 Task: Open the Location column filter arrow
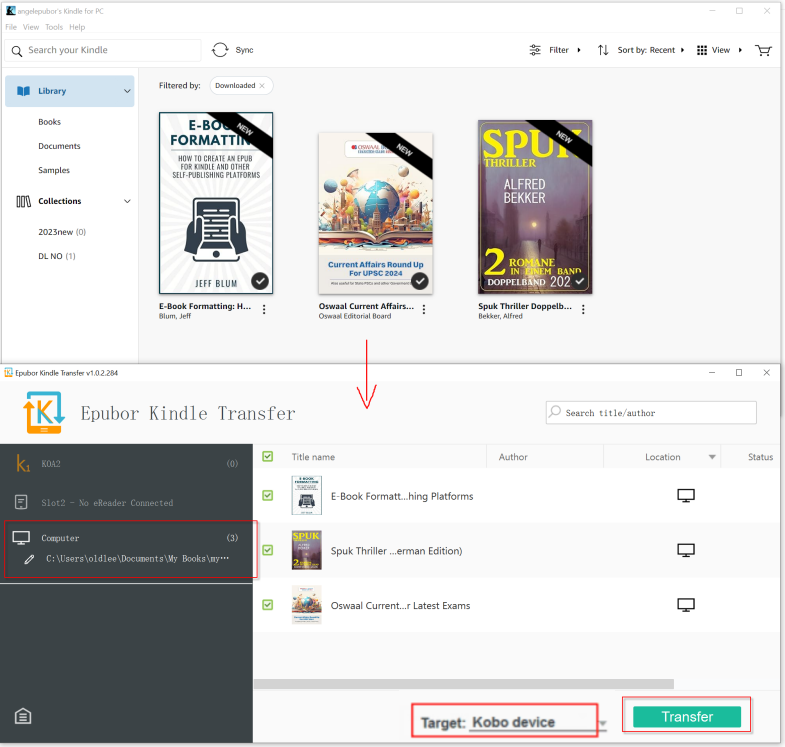pos(712,457)
